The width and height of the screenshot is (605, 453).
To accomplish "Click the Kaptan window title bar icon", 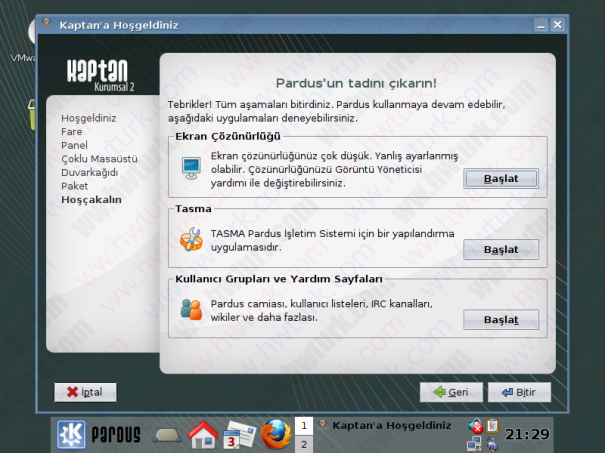I will 47,24.
